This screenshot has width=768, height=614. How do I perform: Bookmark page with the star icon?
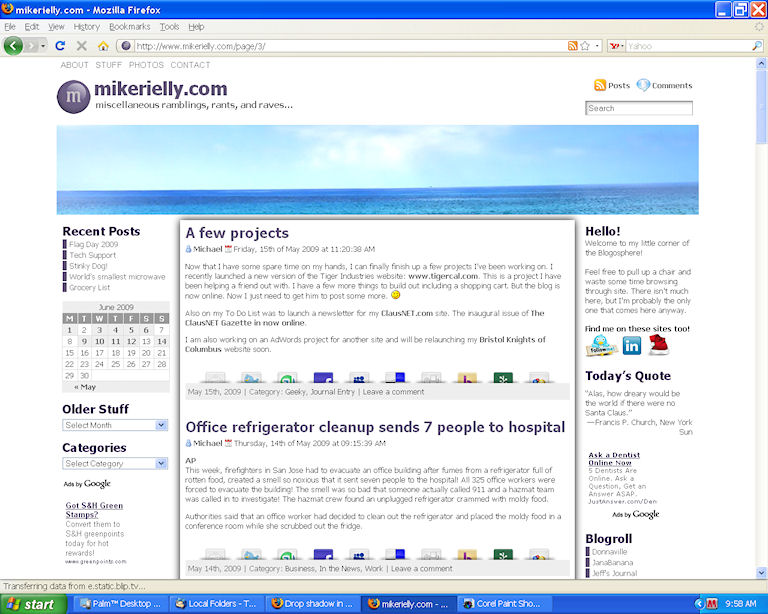[x=585, y=46]
